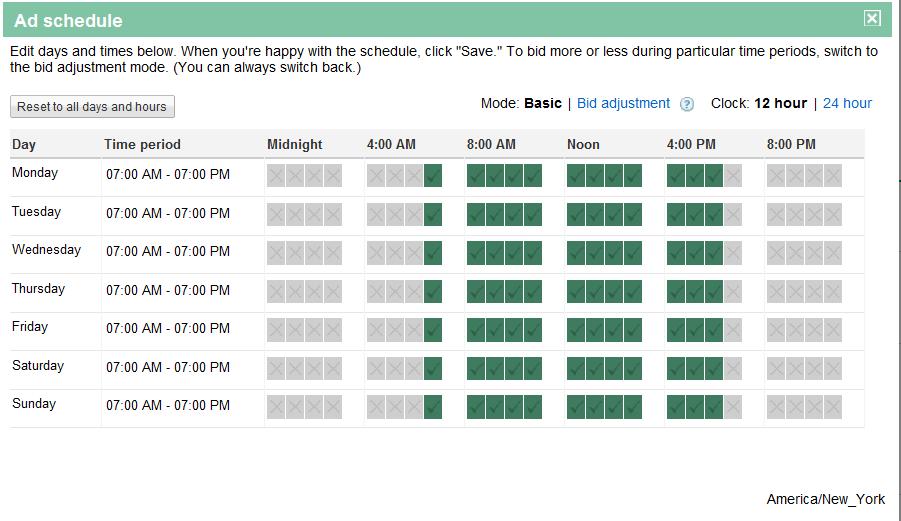Enable the Monday midnight hour box
901x521 pixels.
tap(276, 175)
